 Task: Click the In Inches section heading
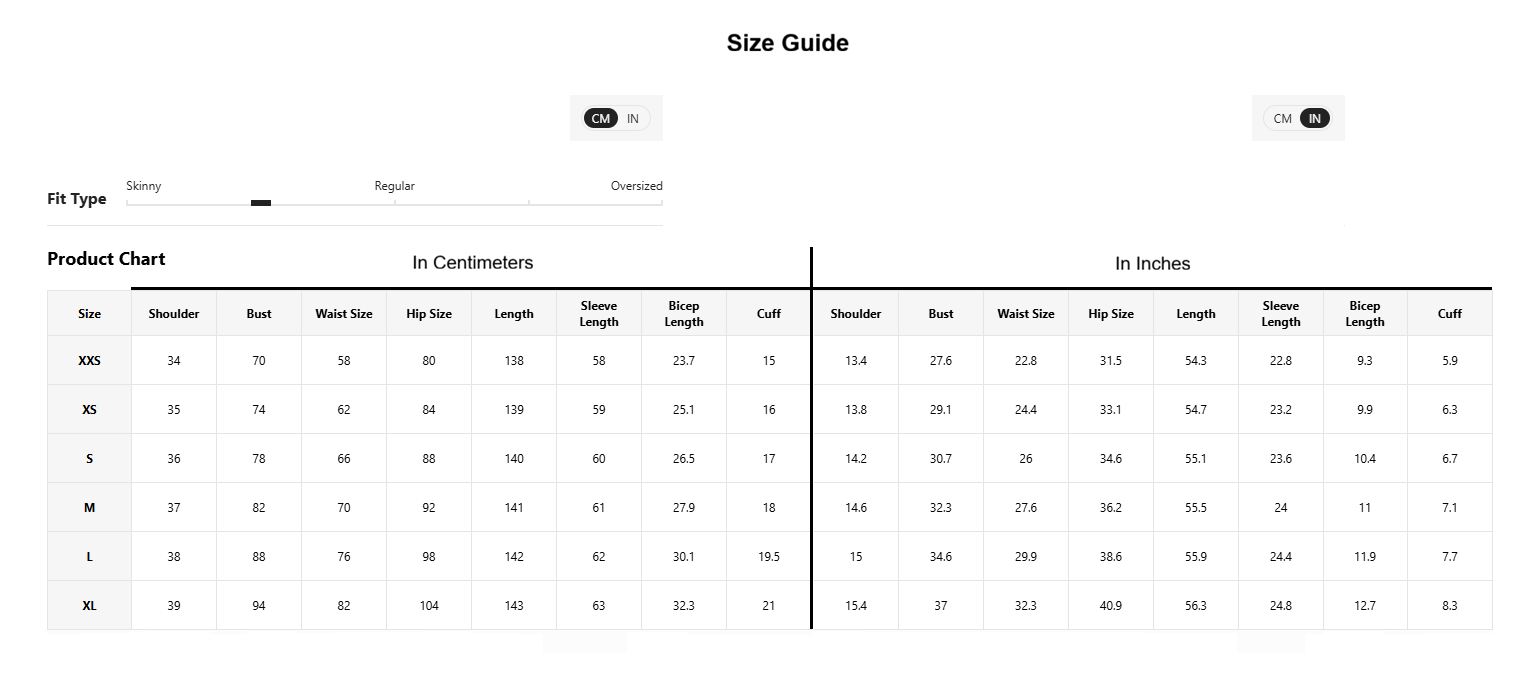click(1152, 264)
